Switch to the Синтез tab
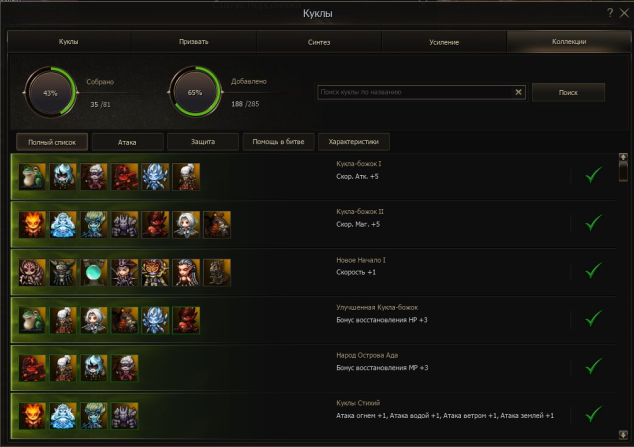Image resolution: width=634 pixels, height=447 pixels. (x=319, y=42)
